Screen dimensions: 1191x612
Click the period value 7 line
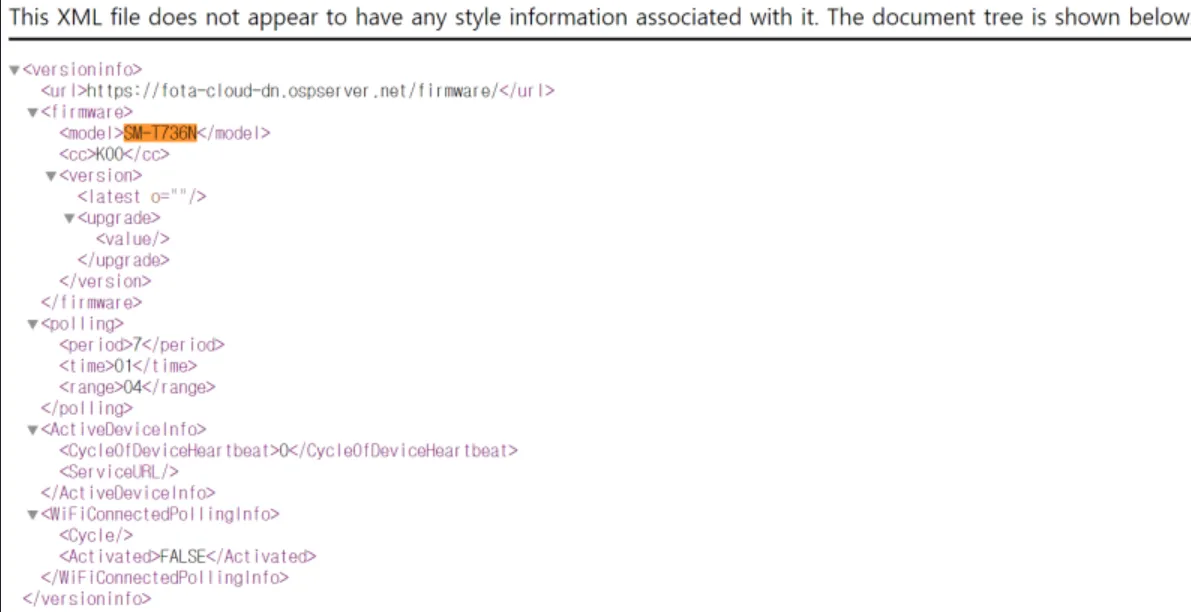pyautogui.click(x=141, y=345)
